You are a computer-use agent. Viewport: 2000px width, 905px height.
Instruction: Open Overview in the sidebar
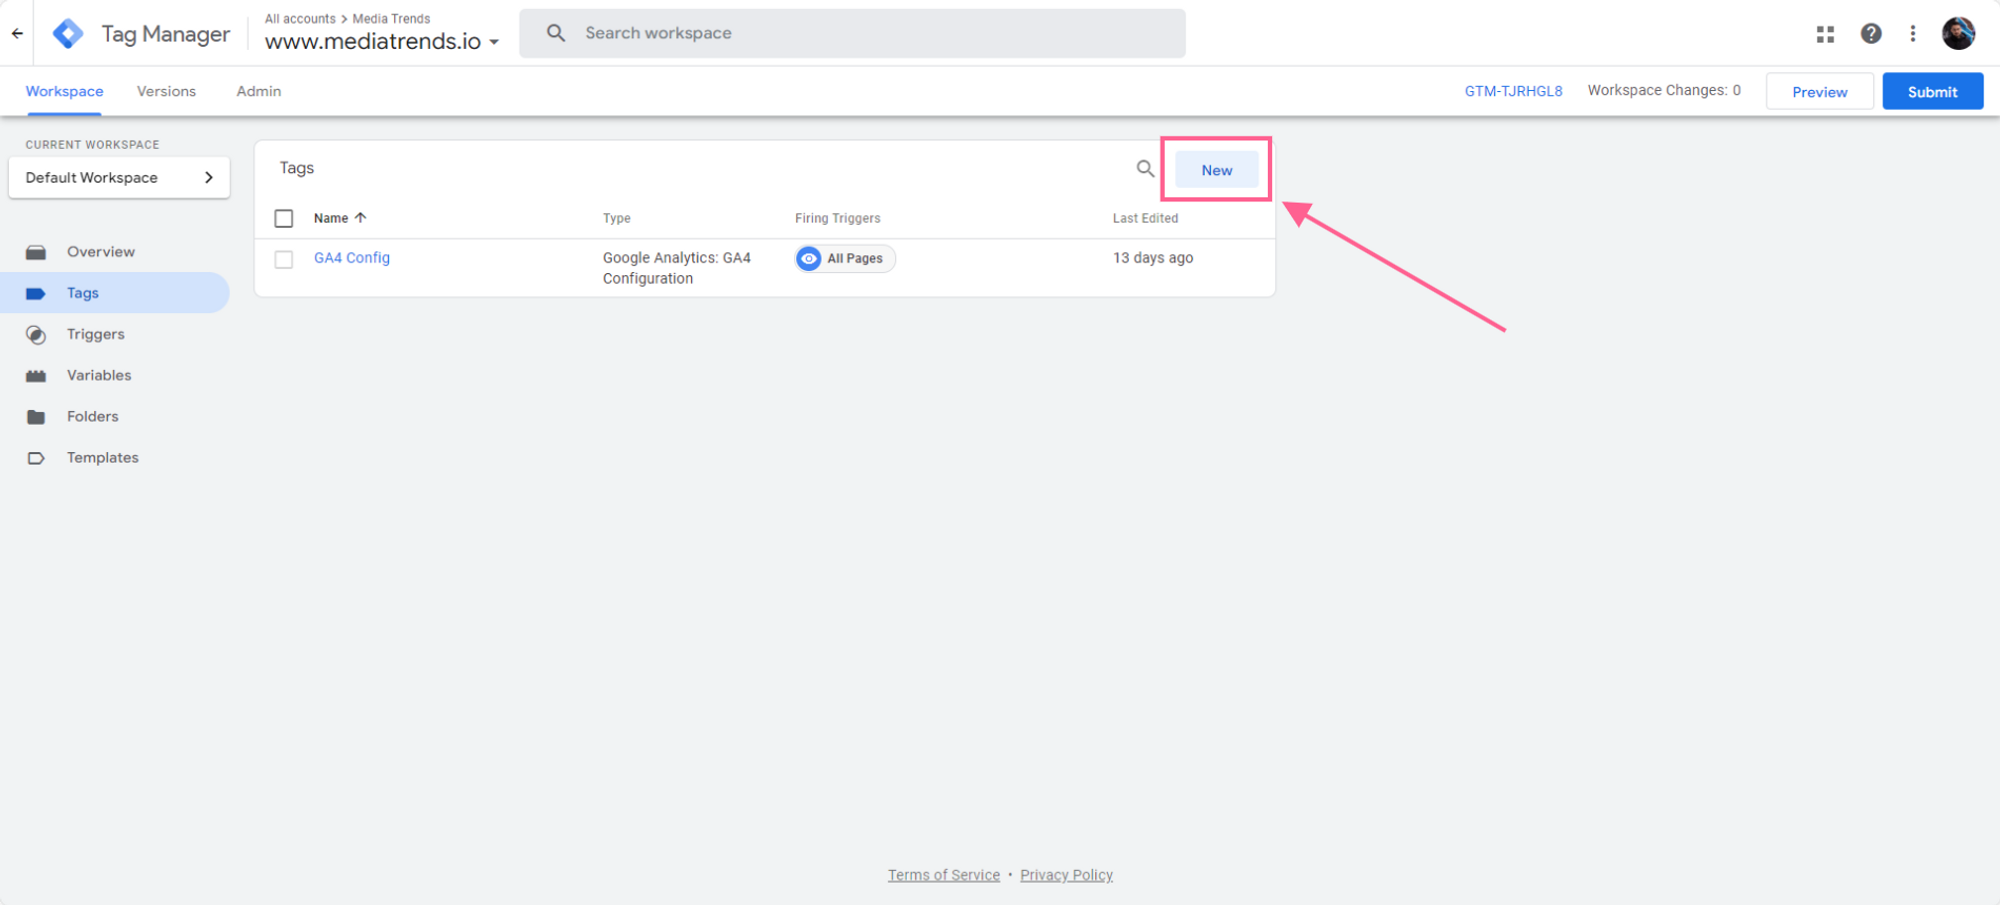pyautogui.click(x=115, y=252)
